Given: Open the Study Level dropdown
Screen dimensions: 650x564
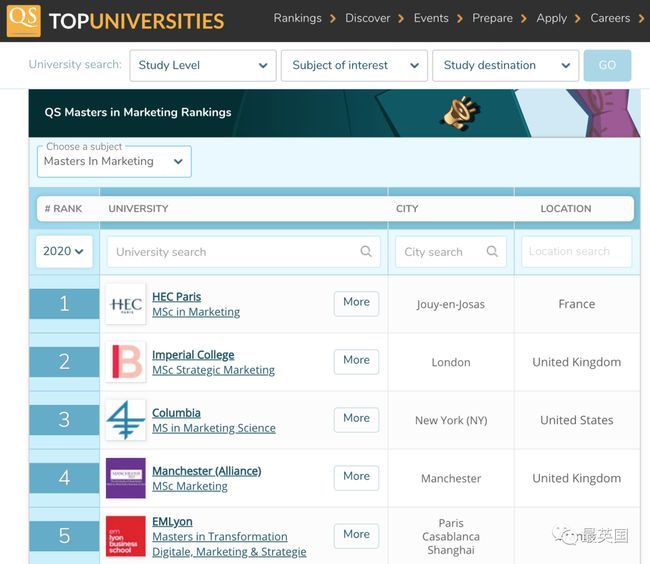Looking at the screenshot, I should tap(203, 65).
